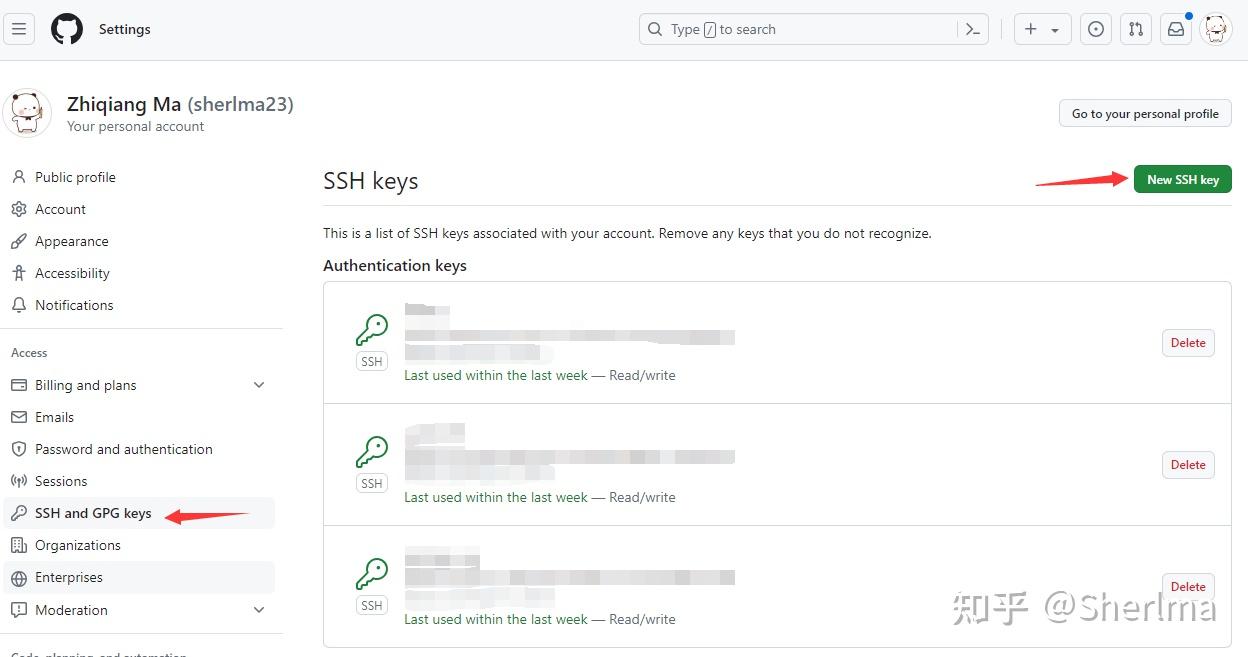Open Accessibility settings
The image size is (1248, 657).
click(140, 273)
